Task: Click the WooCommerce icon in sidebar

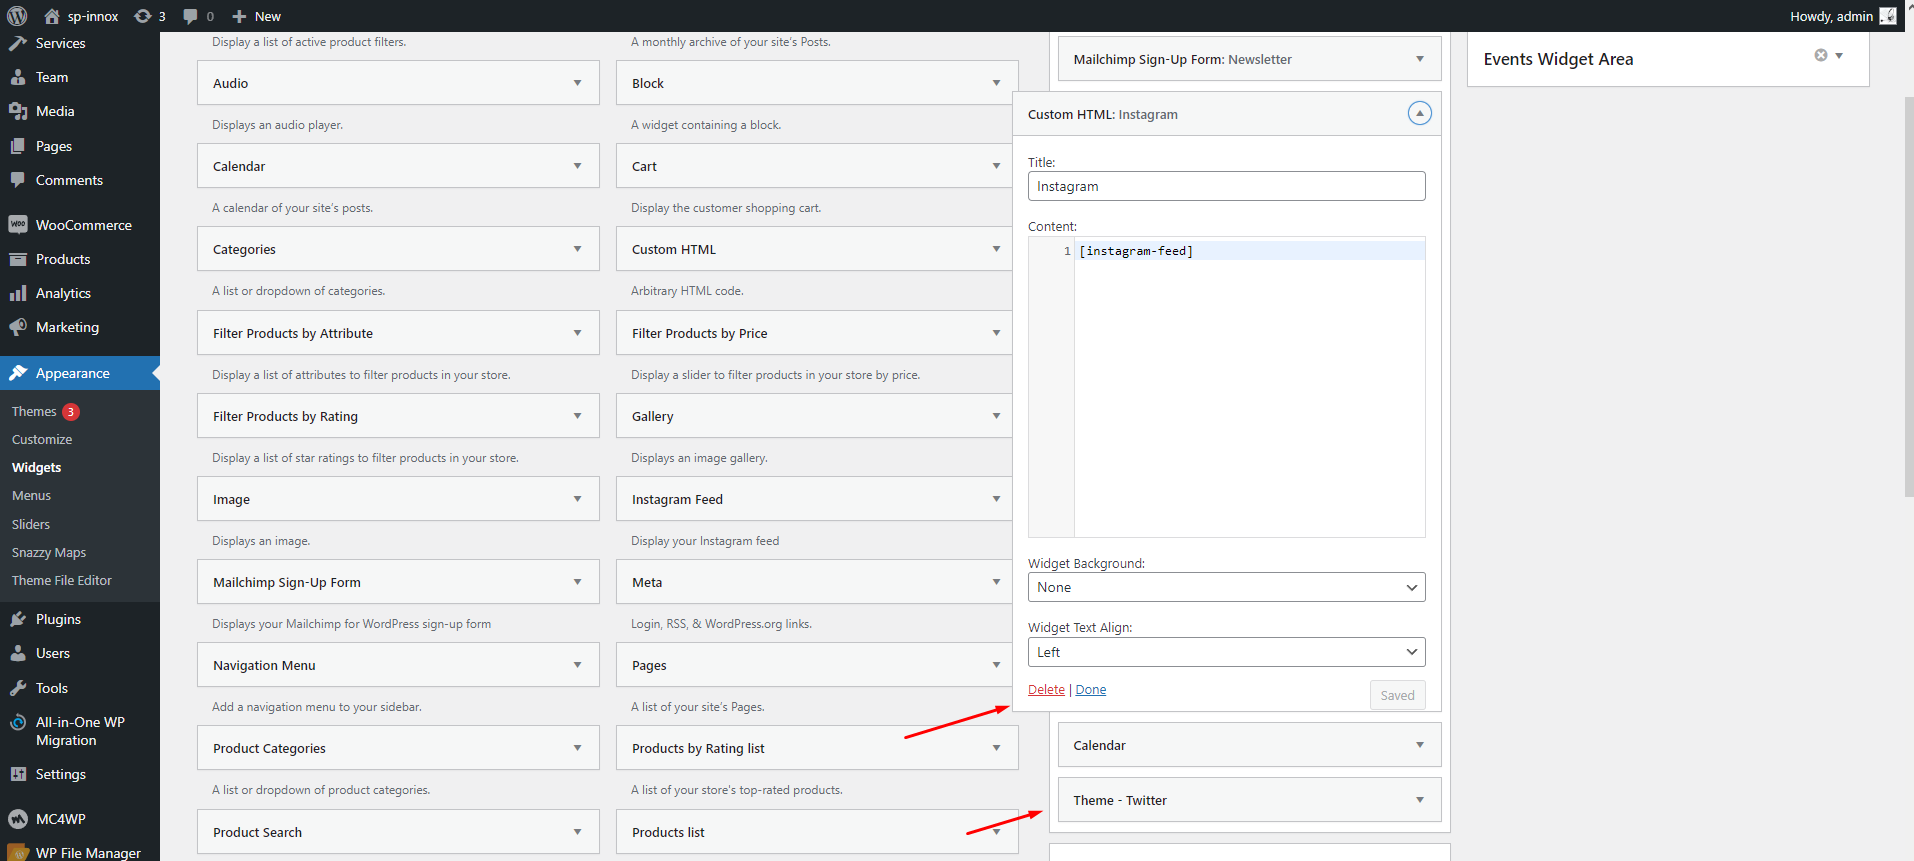Action: (x=18, y=225)
